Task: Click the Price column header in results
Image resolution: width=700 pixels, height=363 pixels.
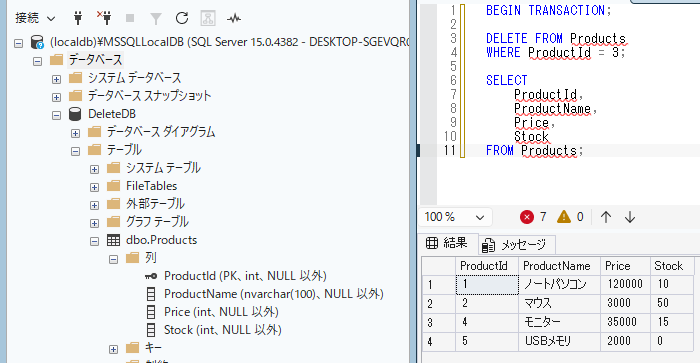Action: tap(625, 266)
